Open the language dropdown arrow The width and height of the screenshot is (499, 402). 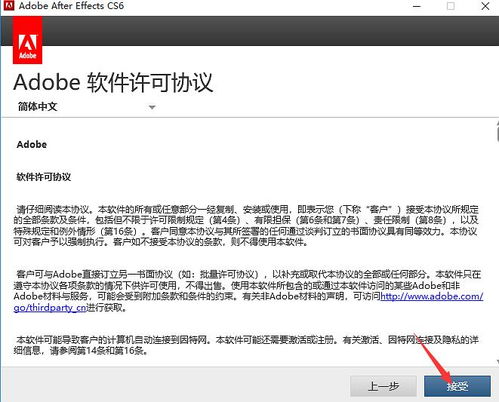pos(152,107)
